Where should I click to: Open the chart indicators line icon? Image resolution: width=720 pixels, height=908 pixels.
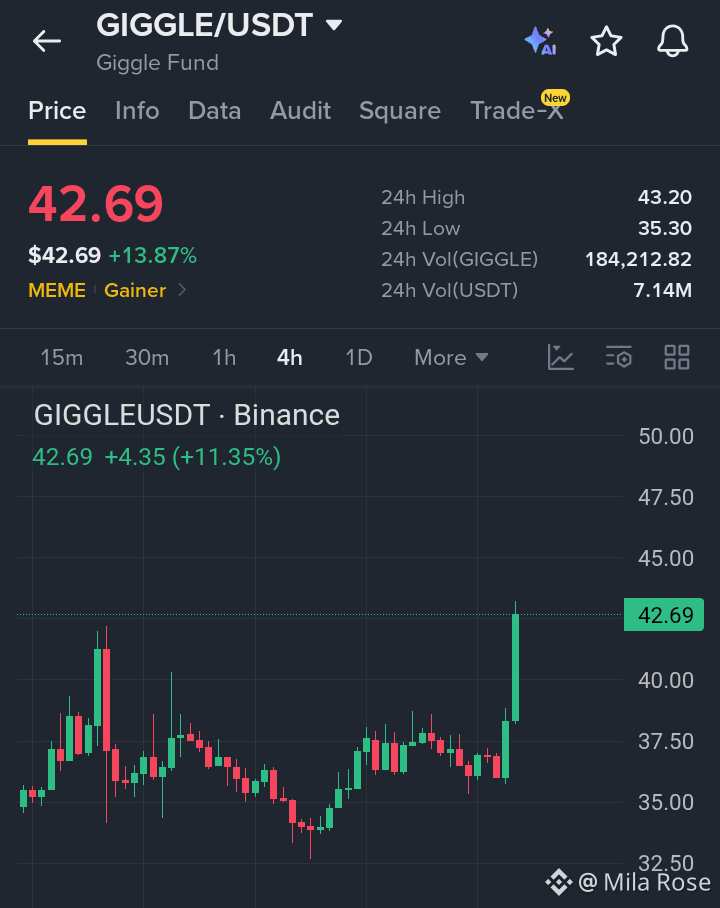[x=561, y=357]
